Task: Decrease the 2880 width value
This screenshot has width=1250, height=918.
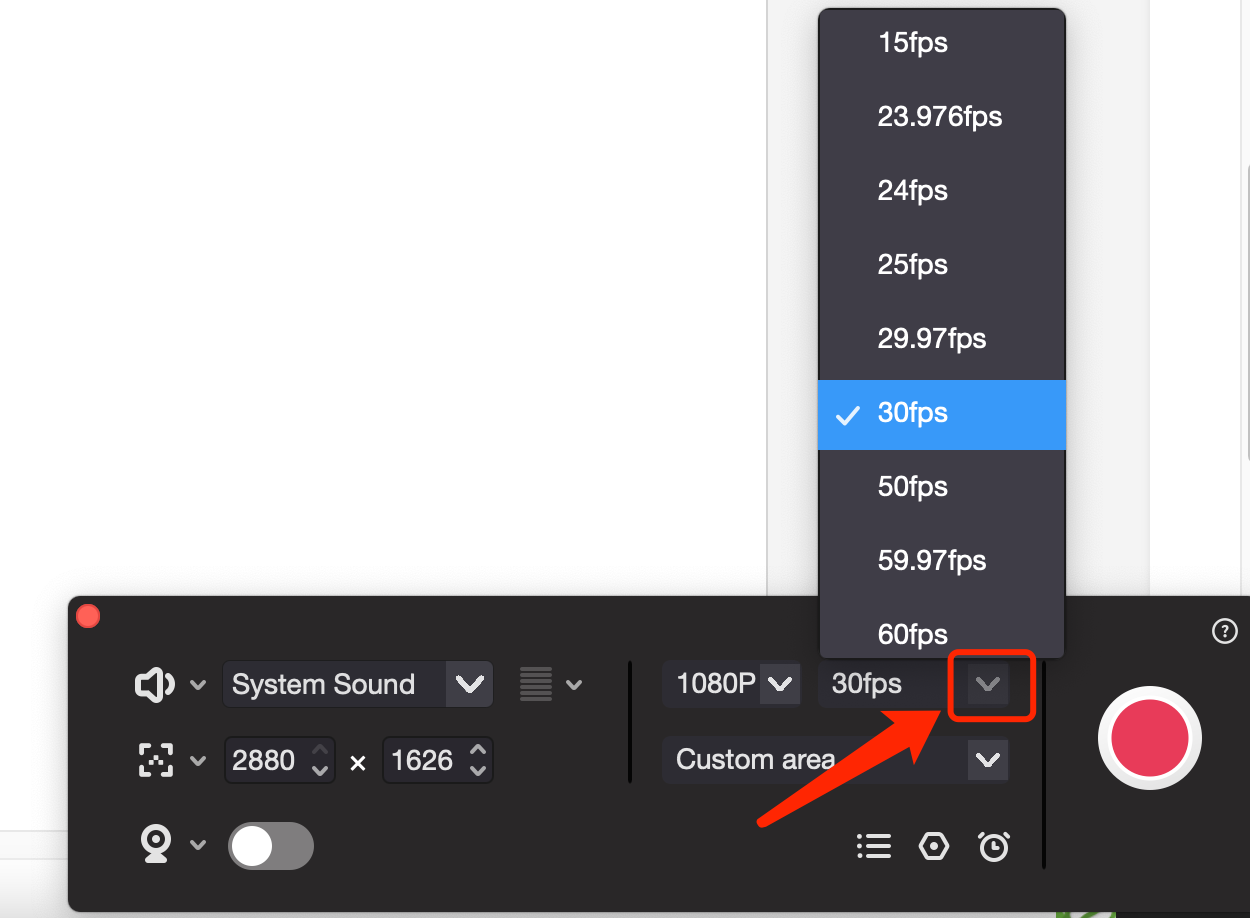Action: [x=320, y=771]
